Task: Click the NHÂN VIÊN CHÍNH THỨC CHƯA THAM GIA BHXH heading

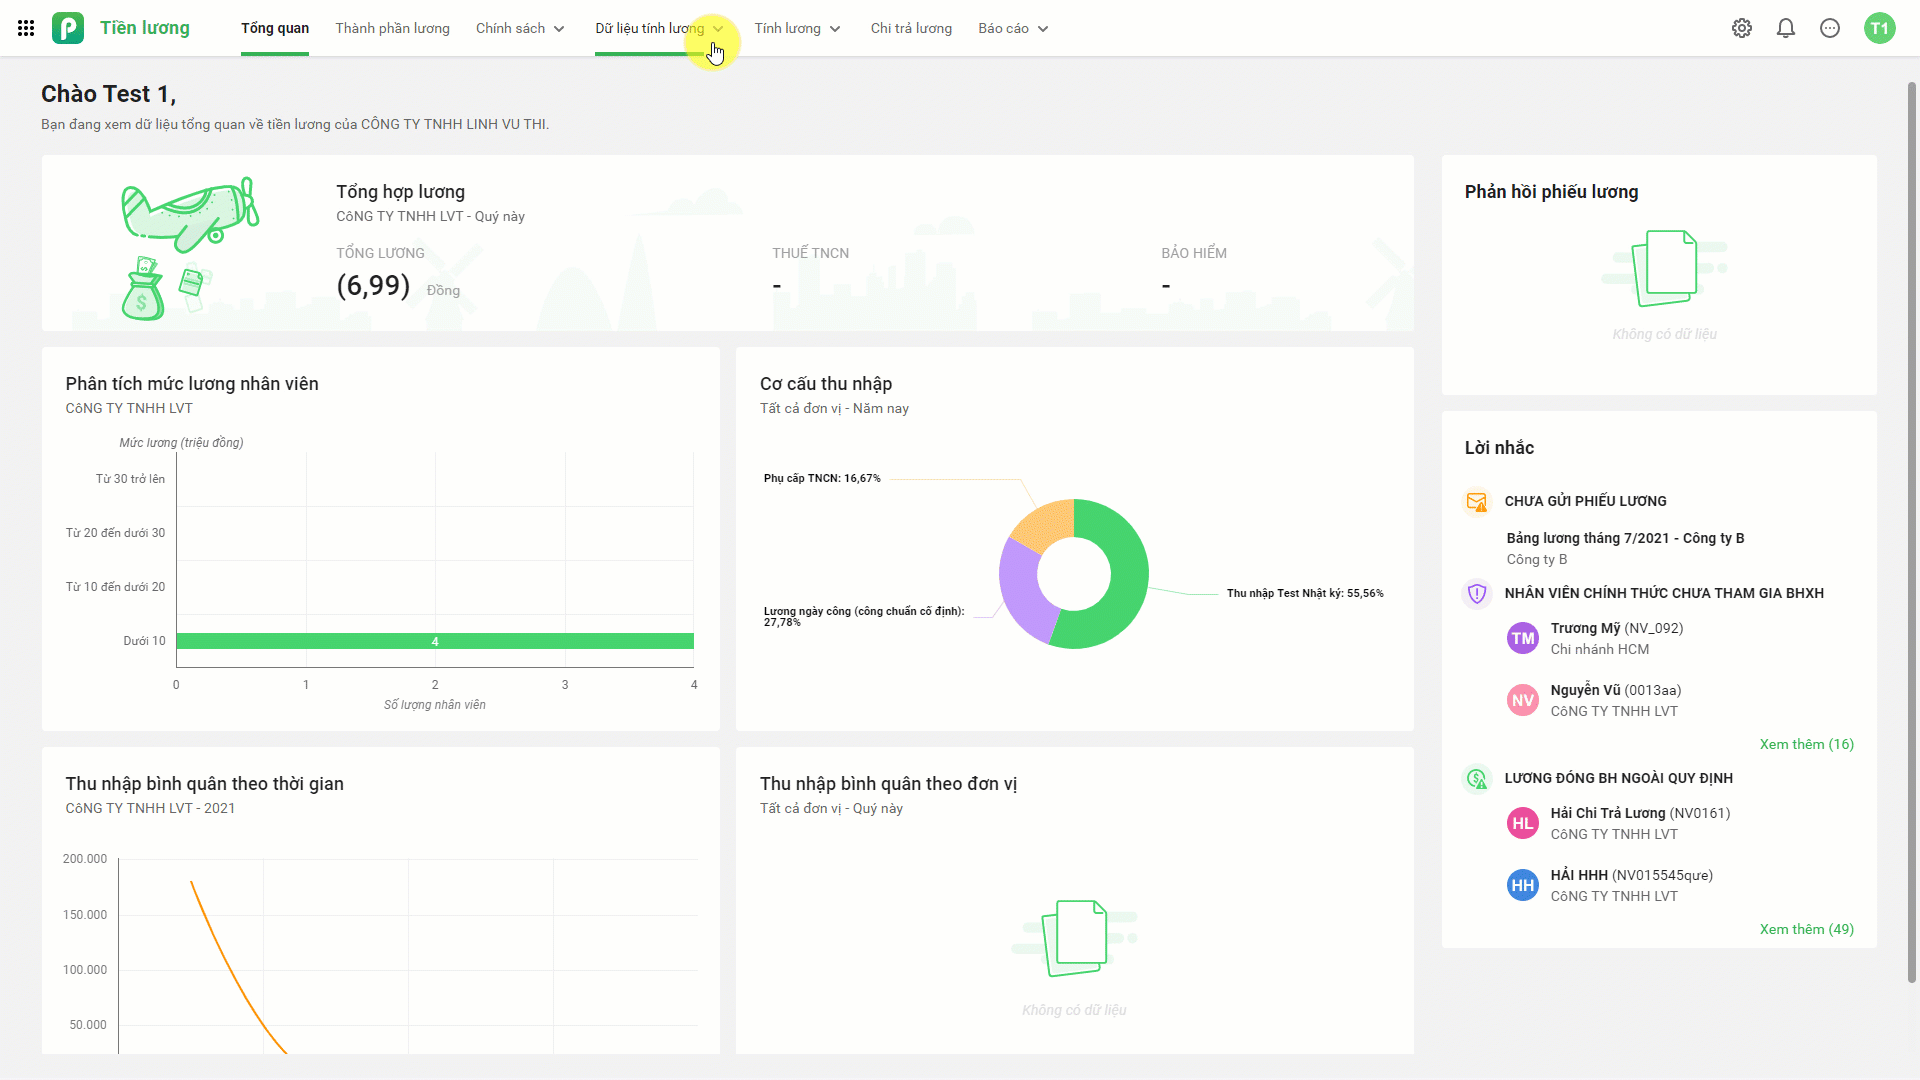Action: [x=1664, y=593]
